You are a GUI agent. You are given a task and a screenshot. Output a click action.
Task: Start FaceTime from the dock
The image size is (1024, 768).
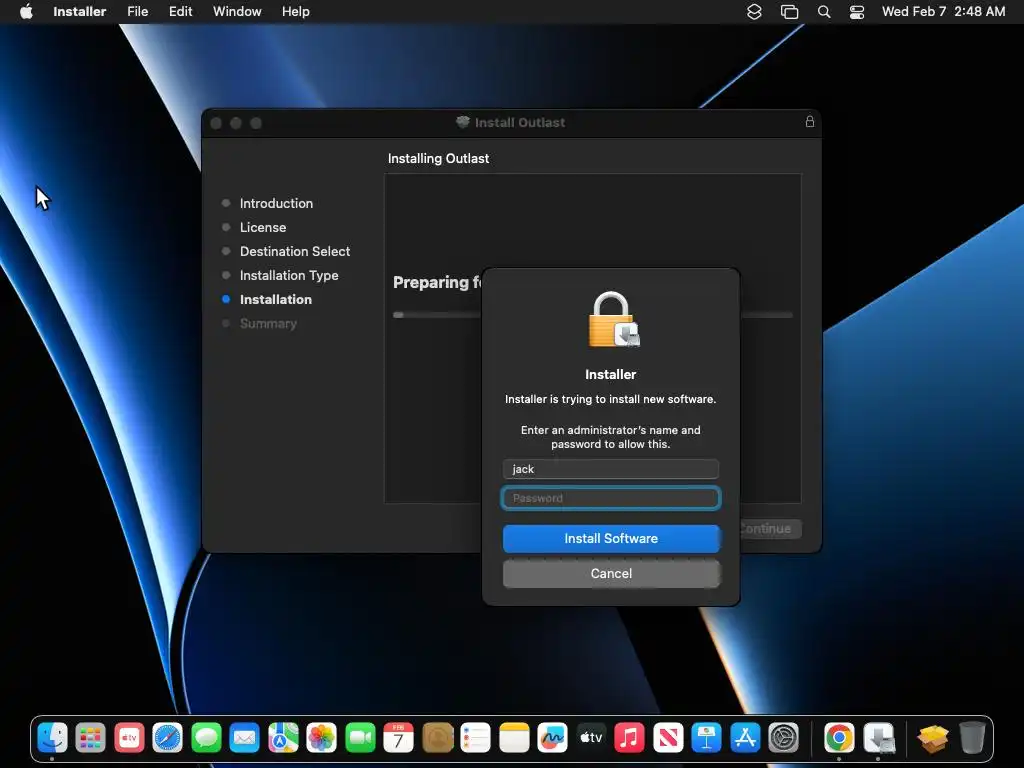(360, 738)
